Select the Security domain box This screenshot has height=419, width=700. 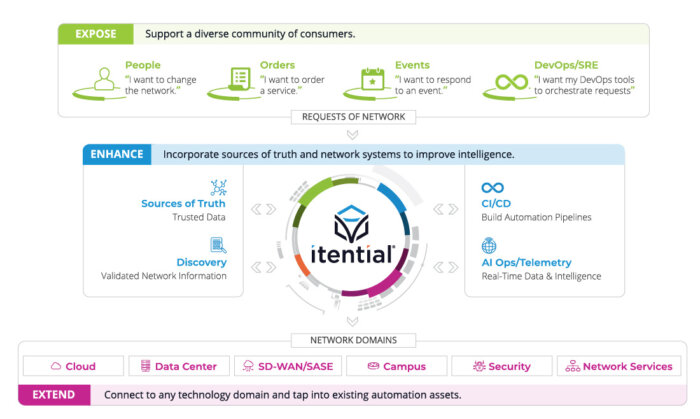click(x=502, y=366)
